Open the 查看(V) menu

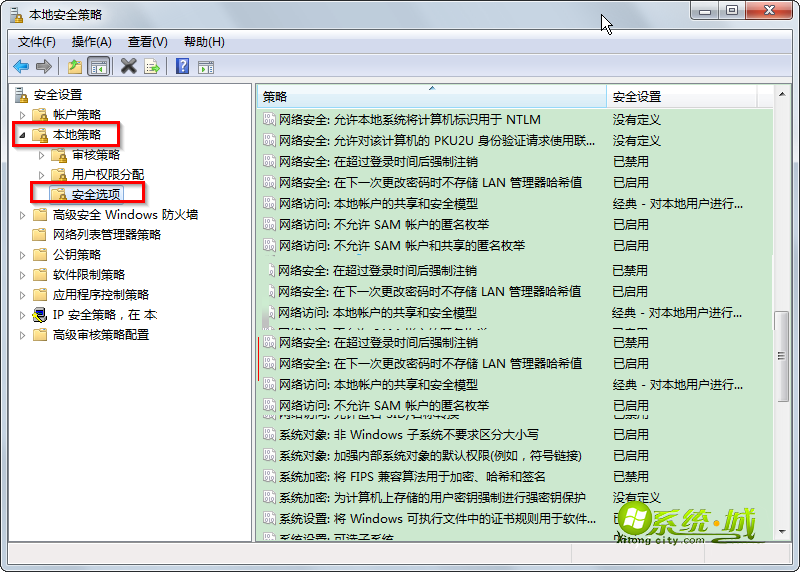[x=148, y=42]
